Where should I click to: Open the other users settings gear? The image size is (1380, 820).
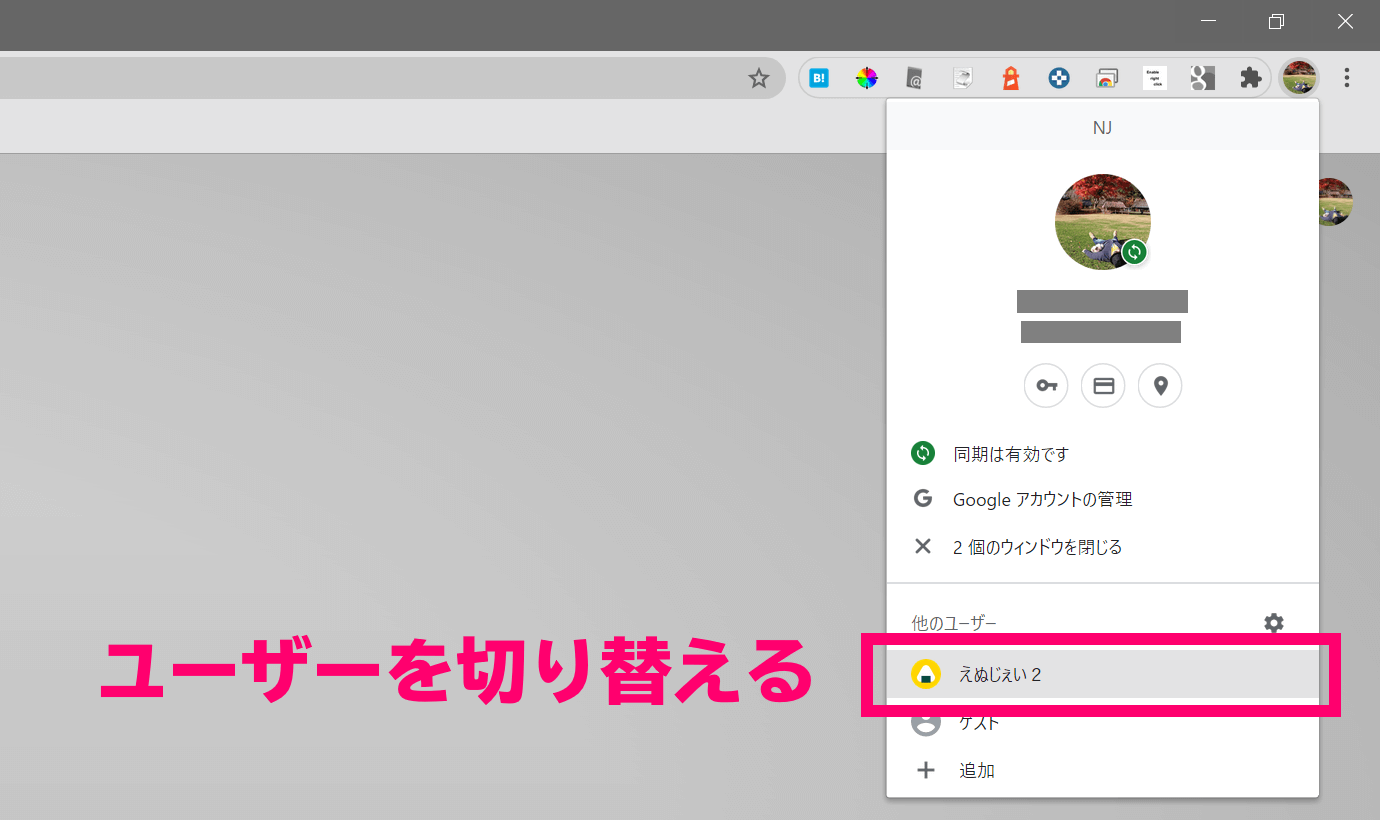[x=1274, y=623]
